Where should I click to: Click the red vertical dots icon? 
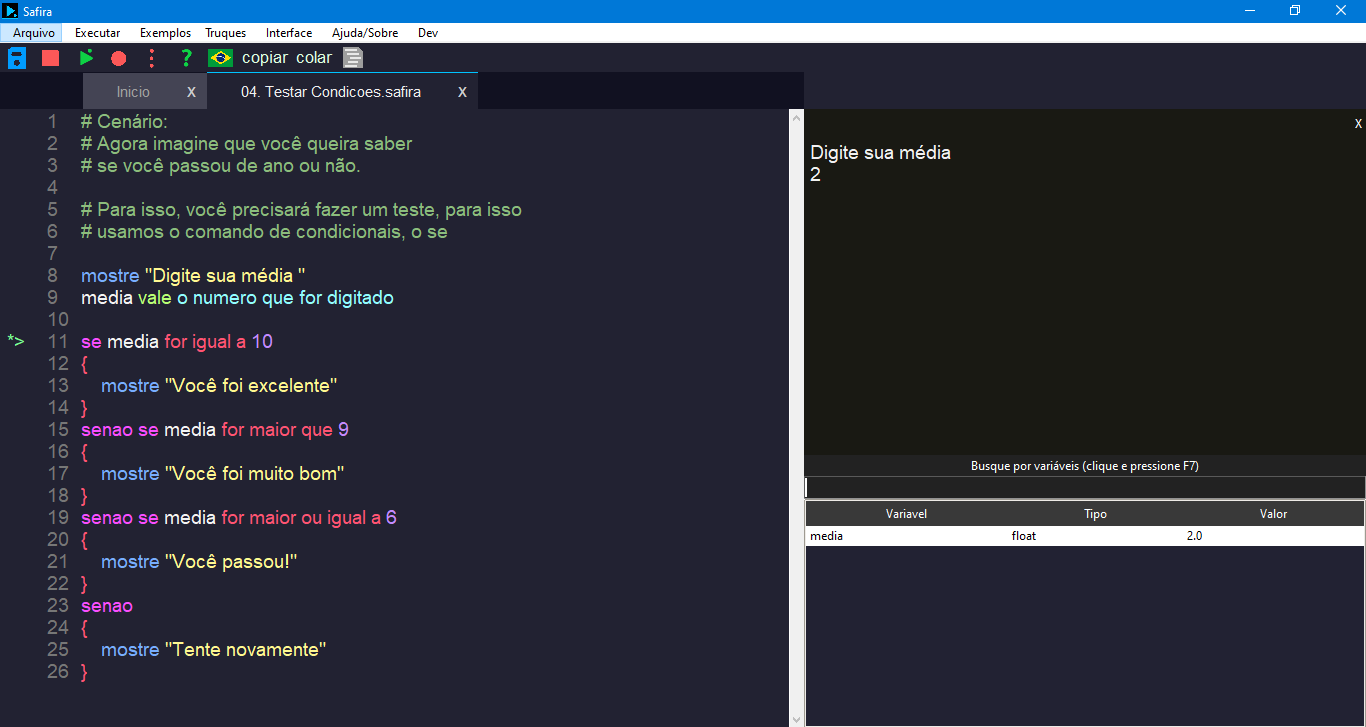coord(152,58)
